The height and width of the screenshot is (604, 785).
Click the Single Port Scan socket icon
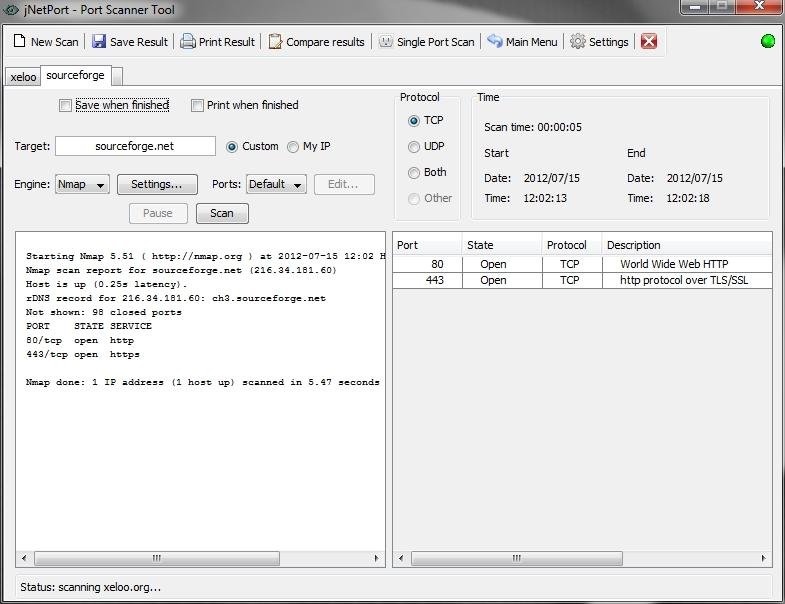(x=385, y=41)
